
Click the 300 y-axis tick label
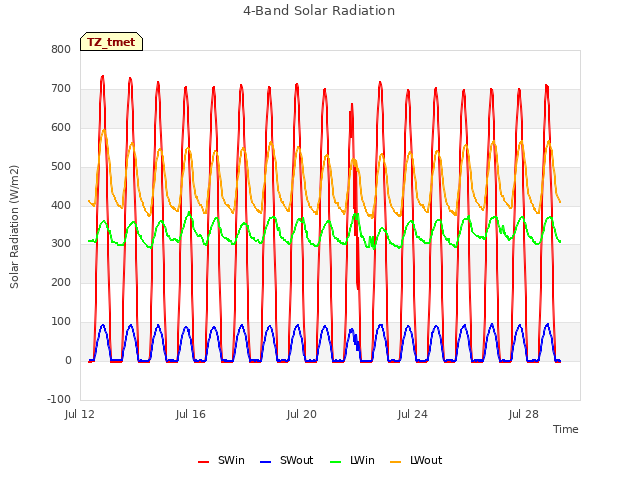point(61,243)
